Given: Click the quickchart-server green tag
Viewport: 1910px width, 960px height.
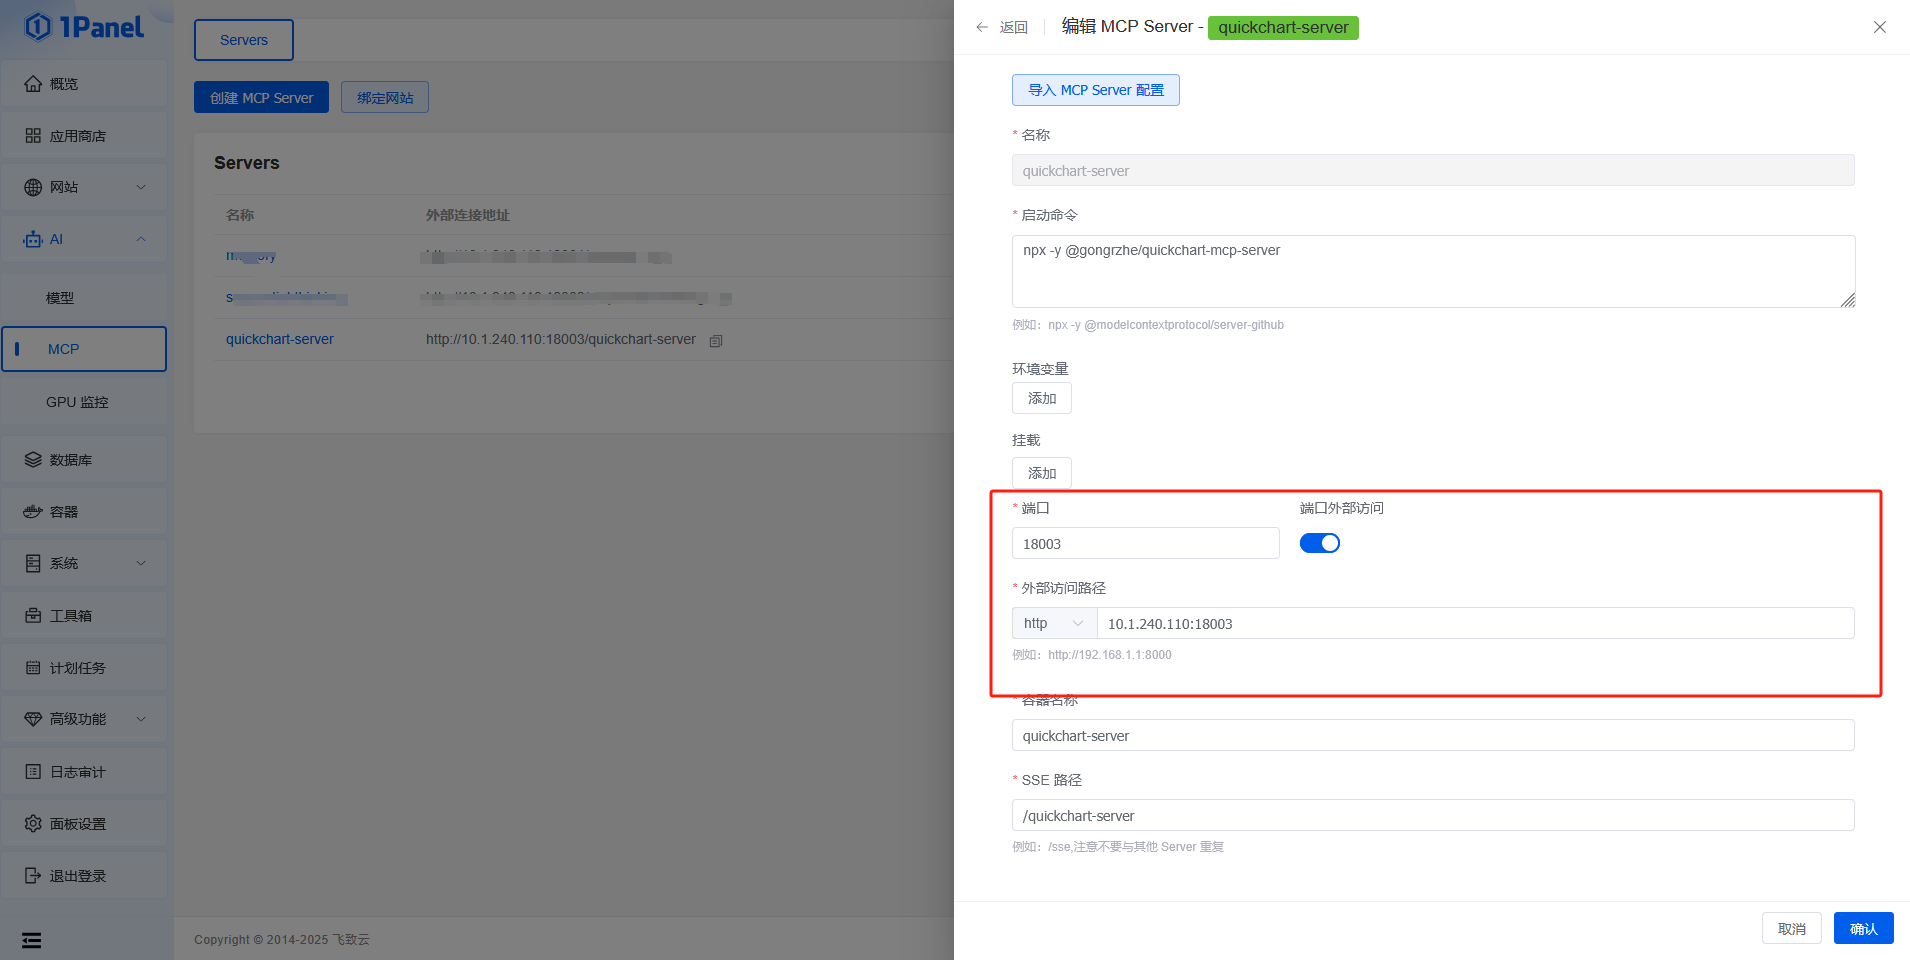Looking at the screenshot, I should coord(1283,27).
